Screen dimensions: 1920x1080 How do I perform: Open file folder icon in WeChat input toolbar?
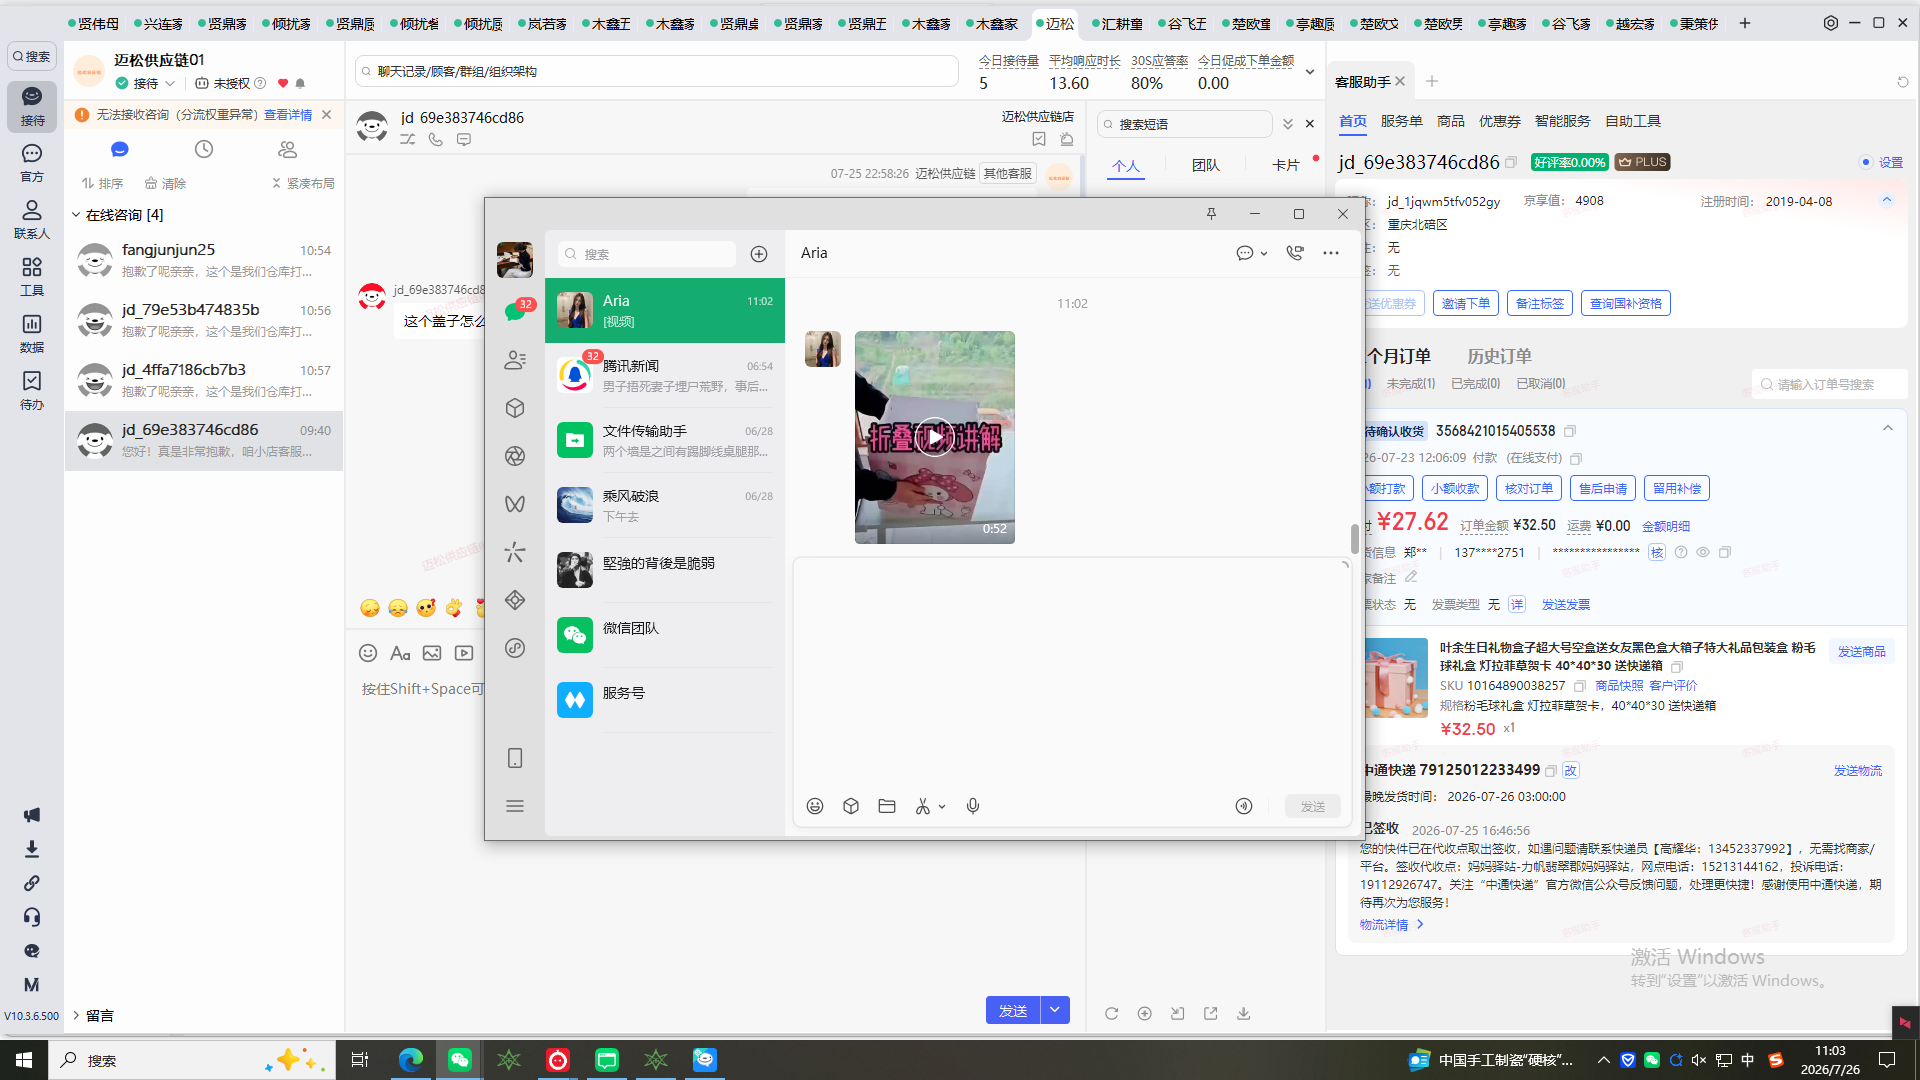click(x=887, y=806)
